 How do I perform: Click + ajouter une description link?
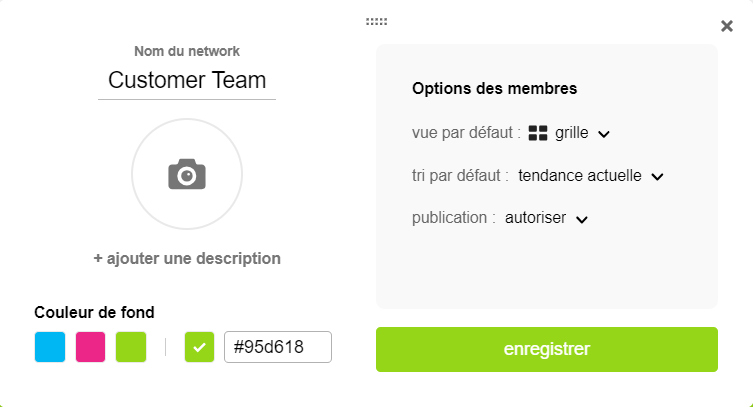point(187,258)
